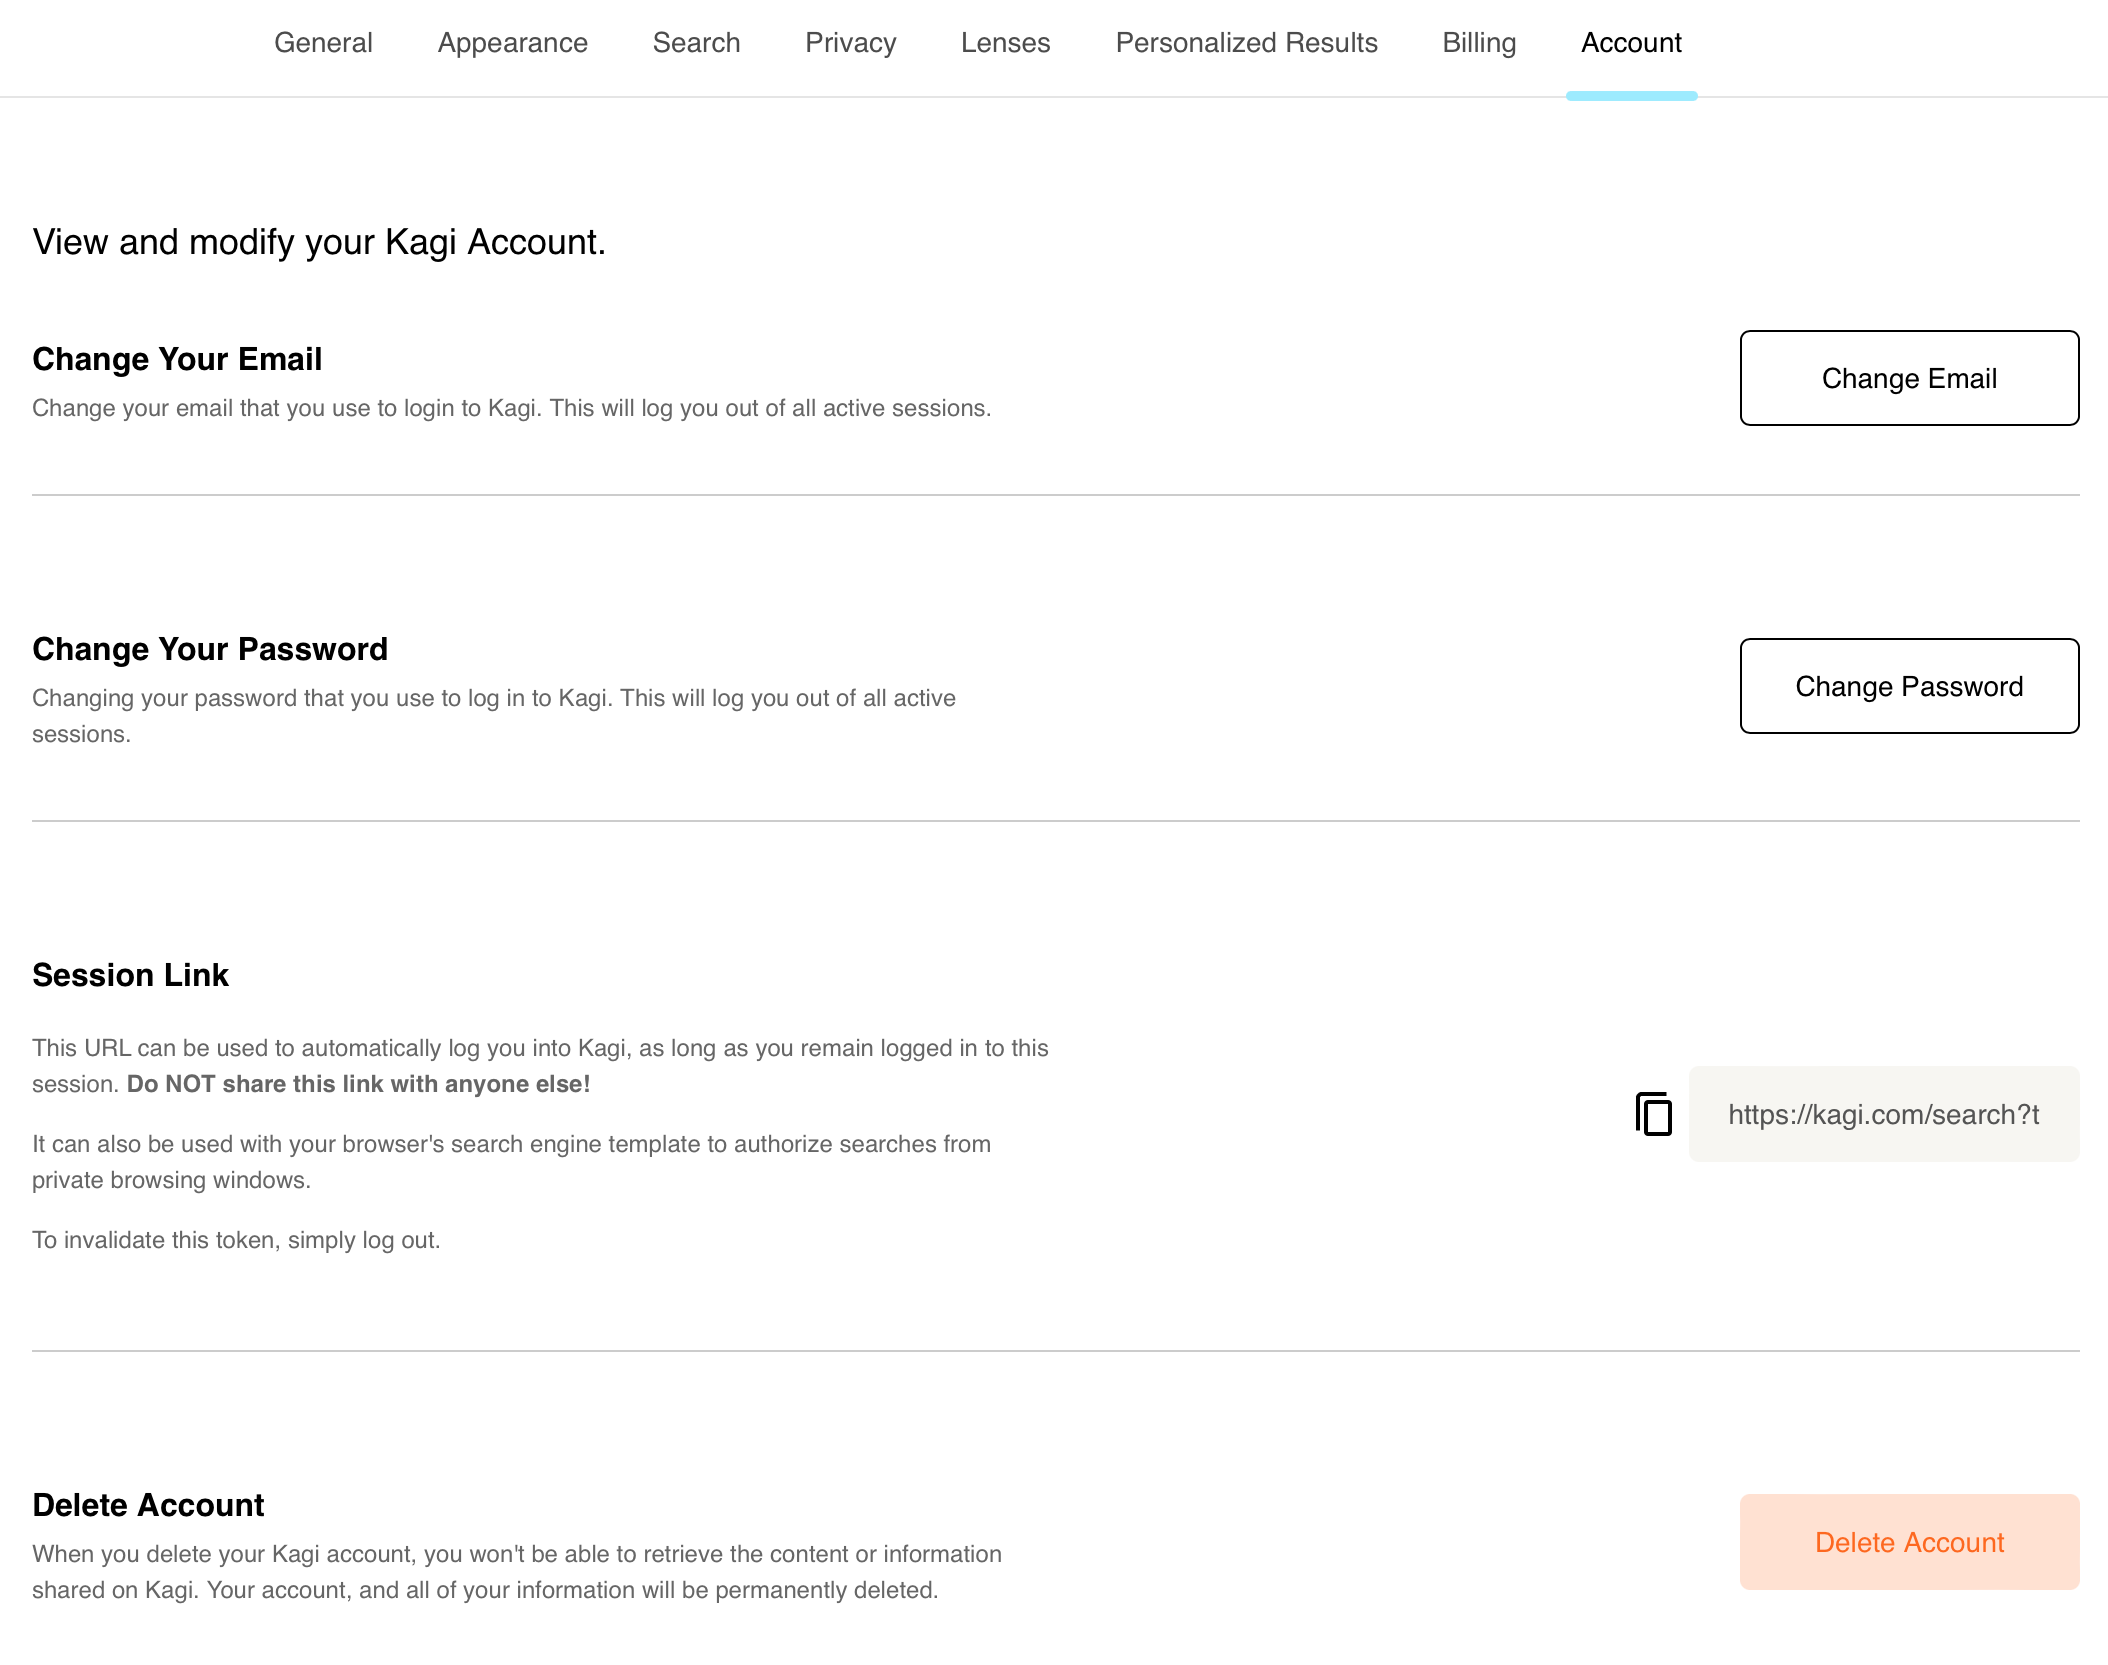
Task: Select the Search tab
Action: [x=696, y=43]
